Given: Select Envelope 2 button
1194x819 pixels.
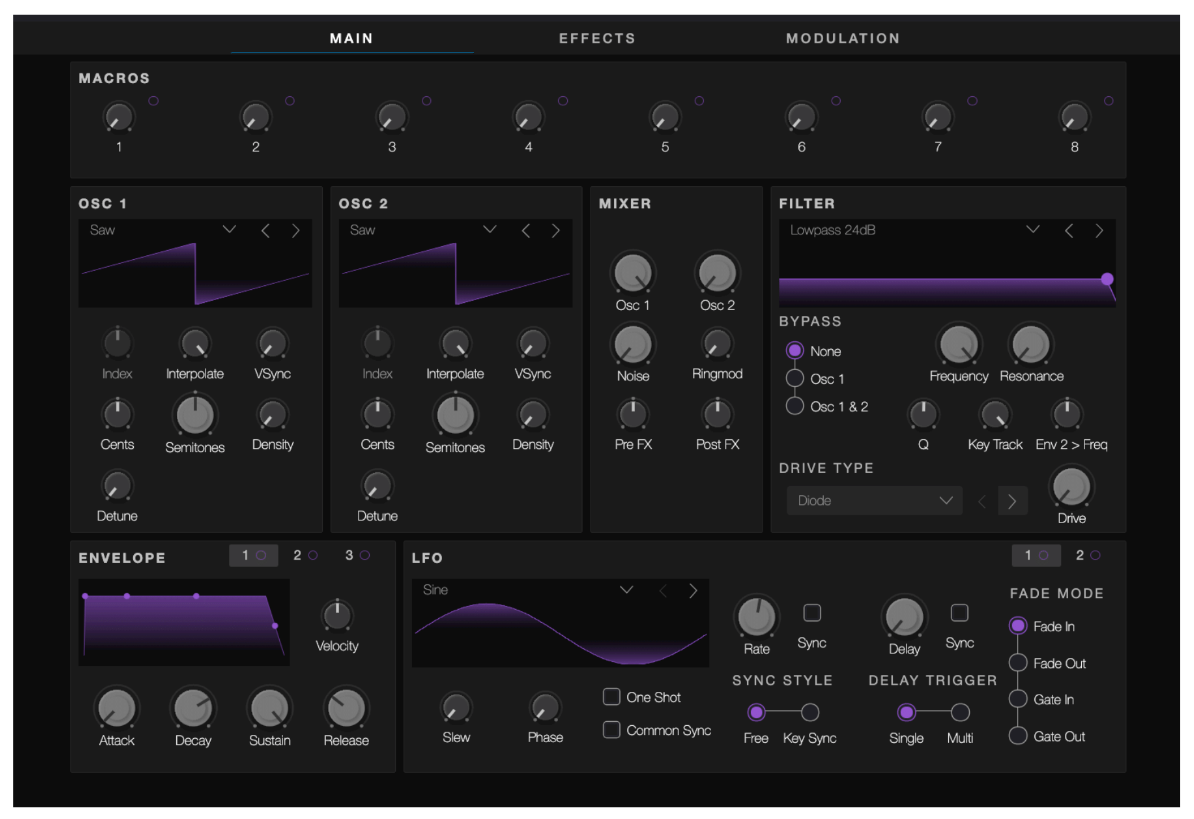Looking at the screenshot, I should tap(304, 555).
